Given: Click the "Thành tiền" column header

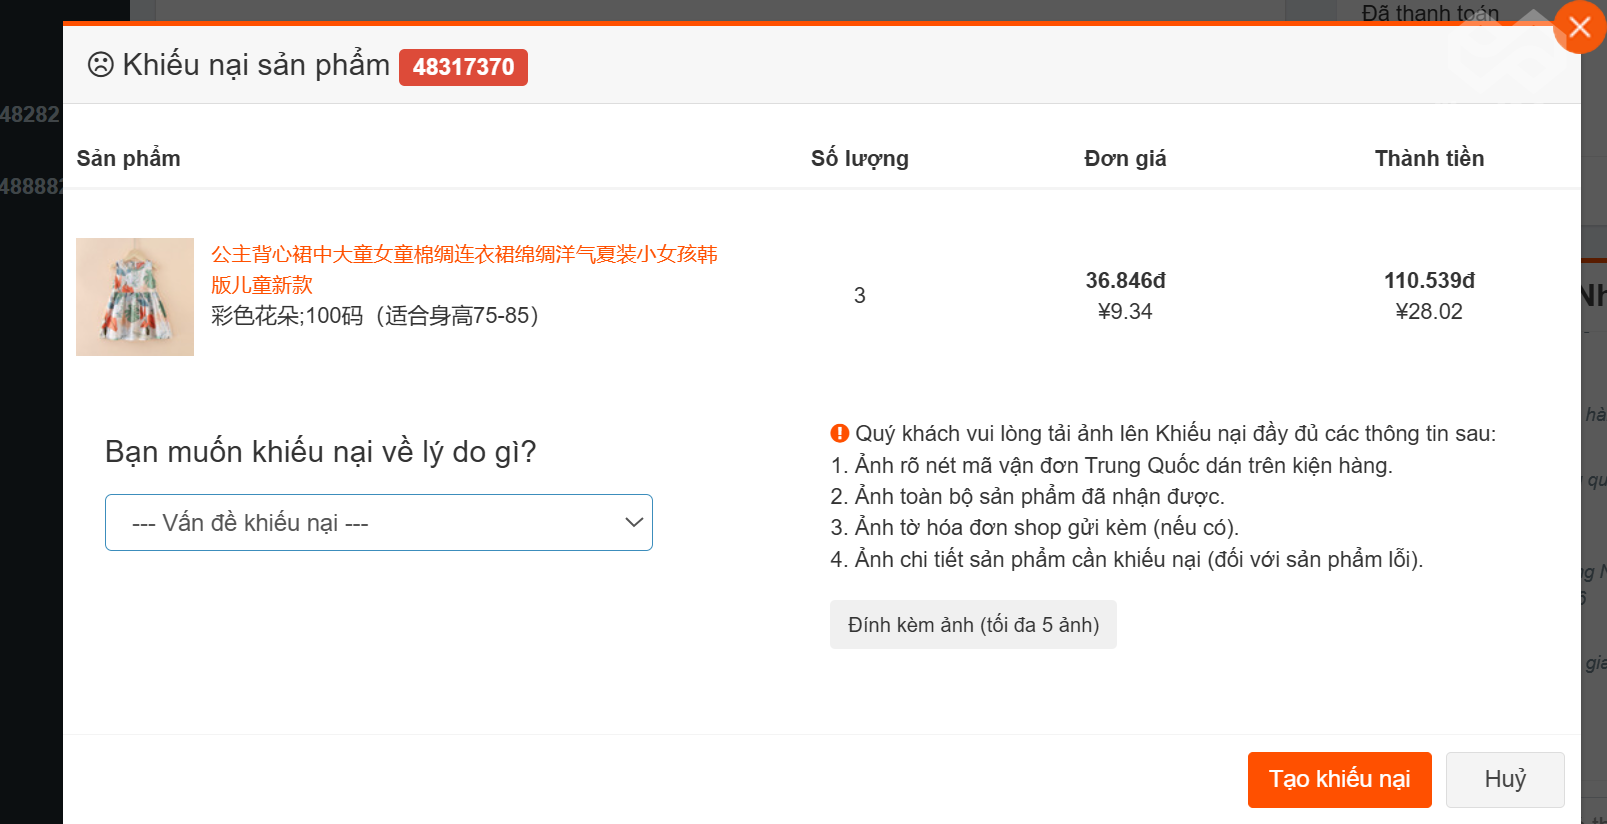Looking at the screenshot, I should [x=1428, y=158].
